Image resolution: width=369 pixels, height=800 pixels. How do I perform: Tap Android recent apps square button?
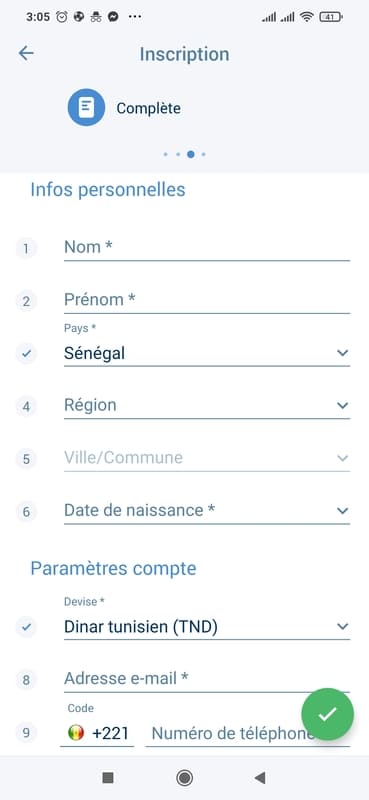108,778
